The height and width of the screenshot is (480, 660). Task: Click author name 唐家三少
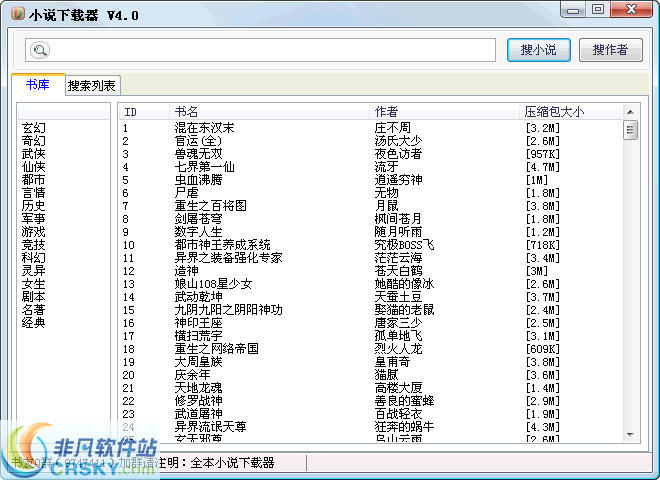point(398,323)
